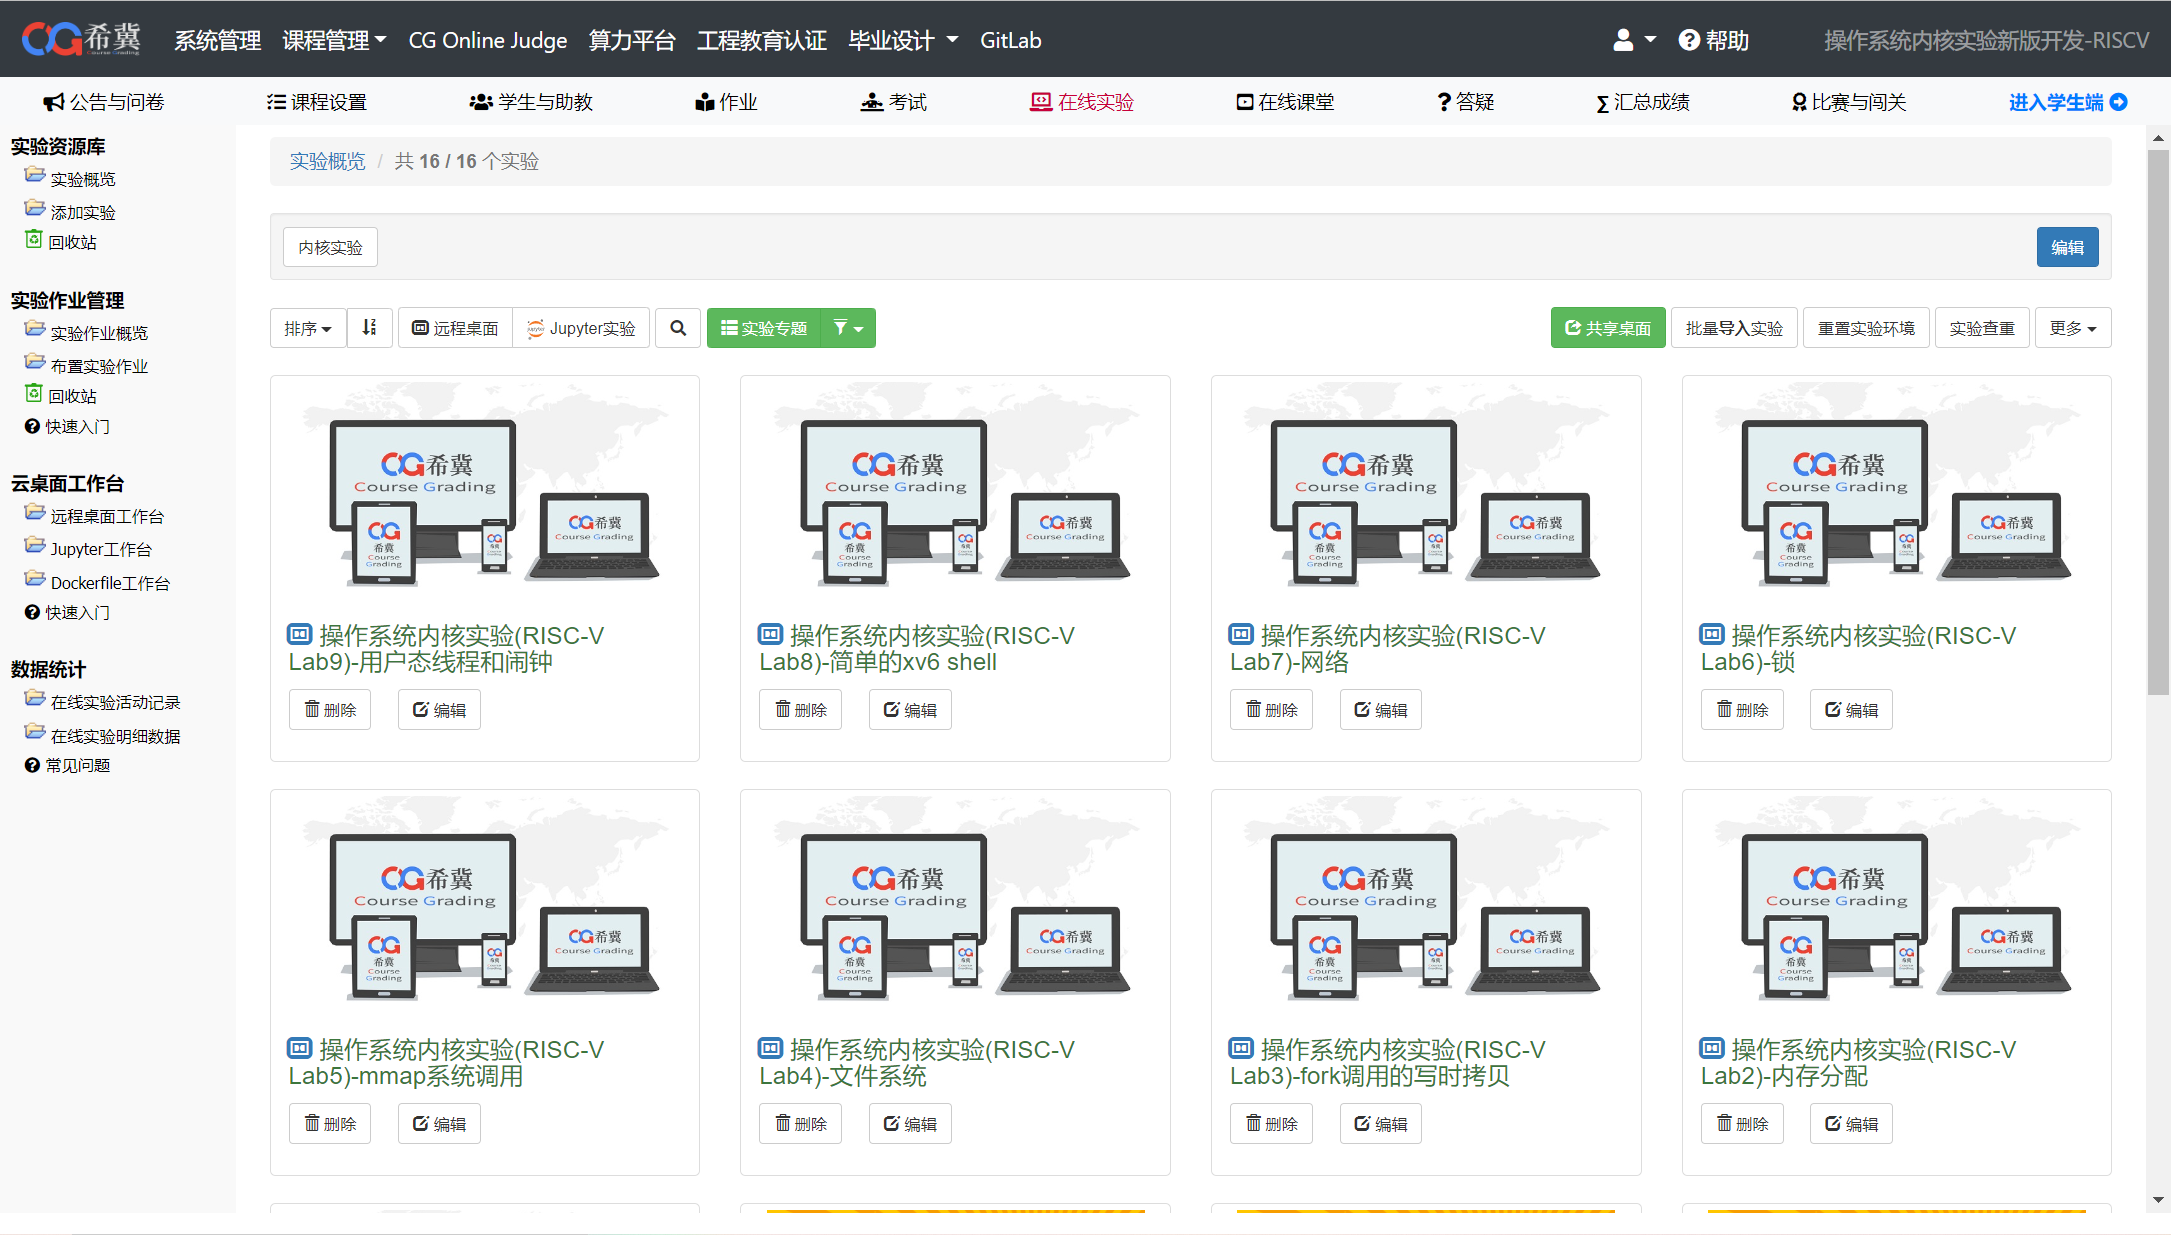The image size is (2171, 1235).
Task: Edit the Lab7 网络 experiment
Action: 1381,710
